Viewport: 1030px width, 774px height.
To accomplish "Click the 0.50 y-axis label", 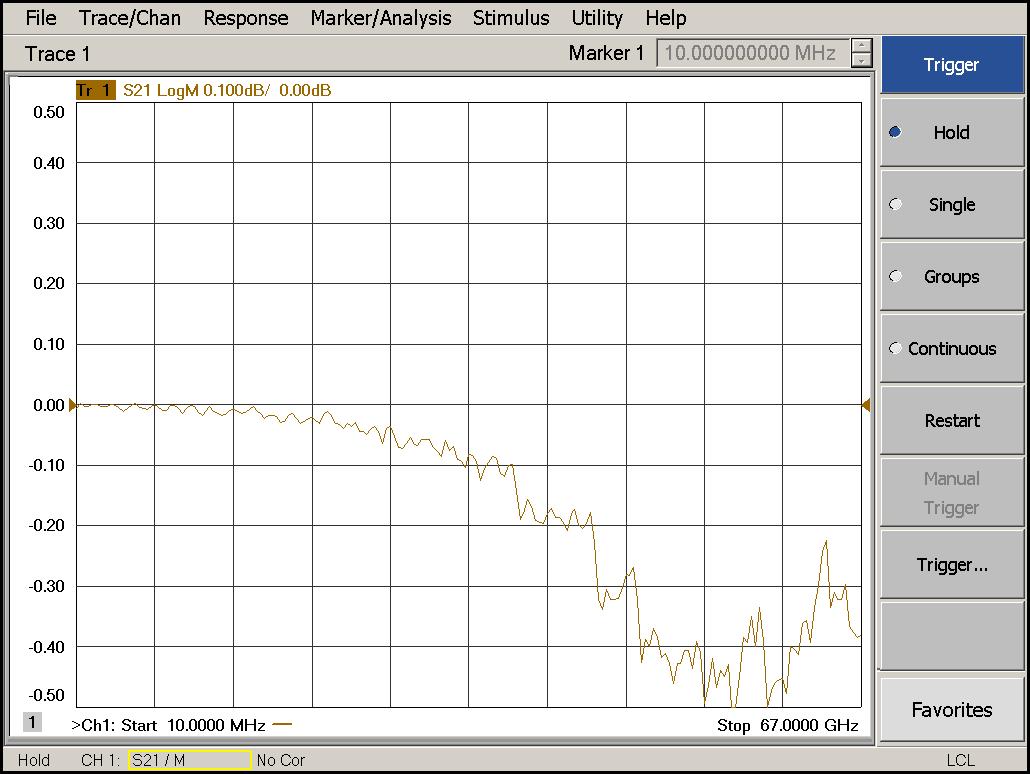I will click(49, 112).
